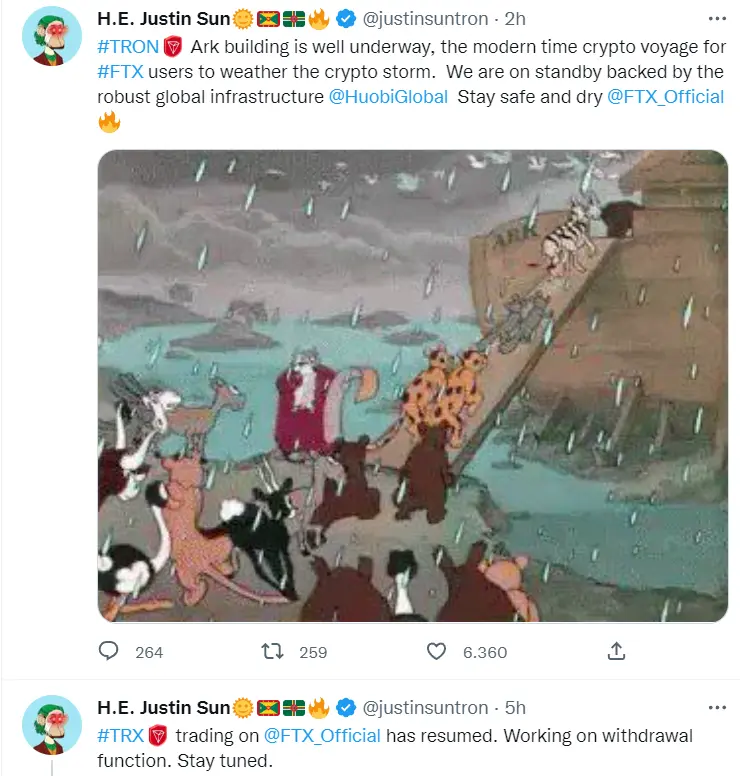Screen dimensions: 740x776
Task: Open the Ark tweet's Justin Sun avatar
Action: point(52,36)
